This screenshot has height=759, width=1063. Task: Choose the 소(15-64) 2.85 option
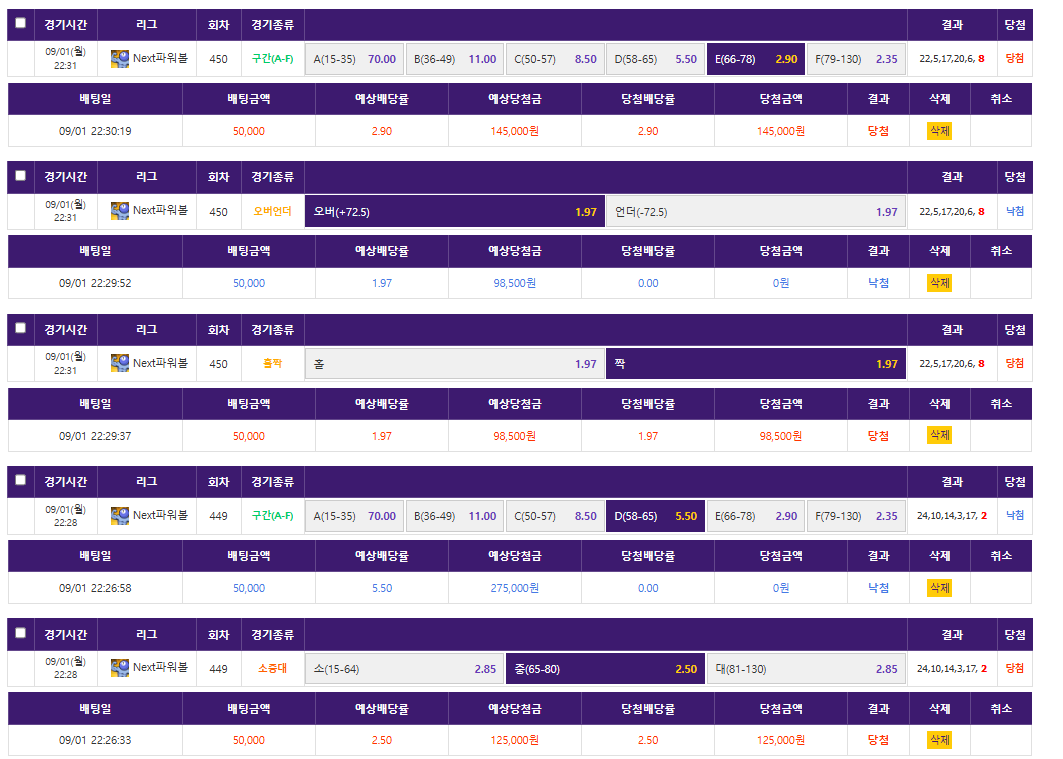[x=405, y=669]
